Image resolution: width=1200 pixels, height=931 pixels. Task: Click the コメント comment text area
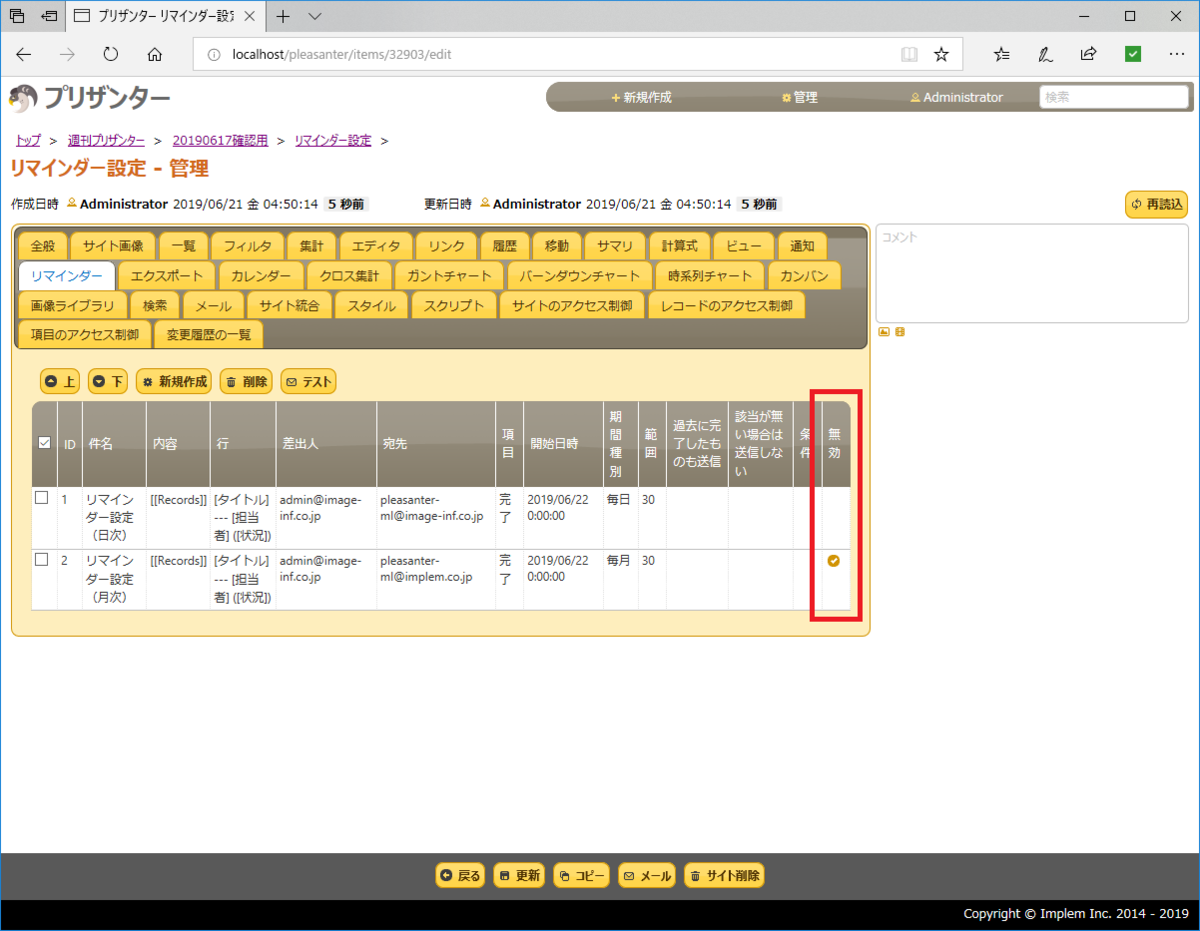1032,270
